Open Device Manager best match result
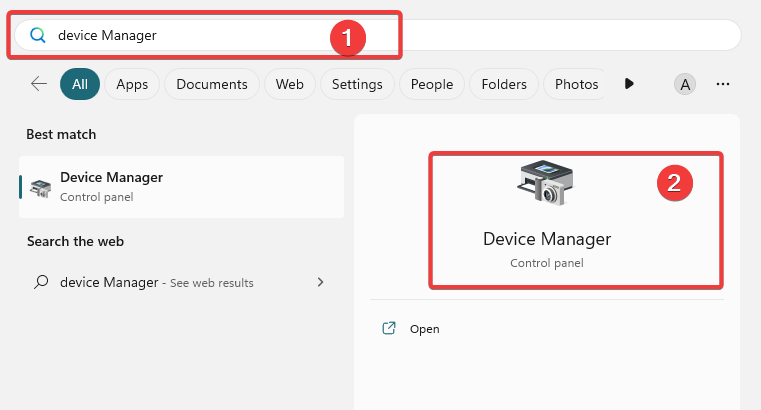Viewport: 761px width, 410px height. click(182, 187)
